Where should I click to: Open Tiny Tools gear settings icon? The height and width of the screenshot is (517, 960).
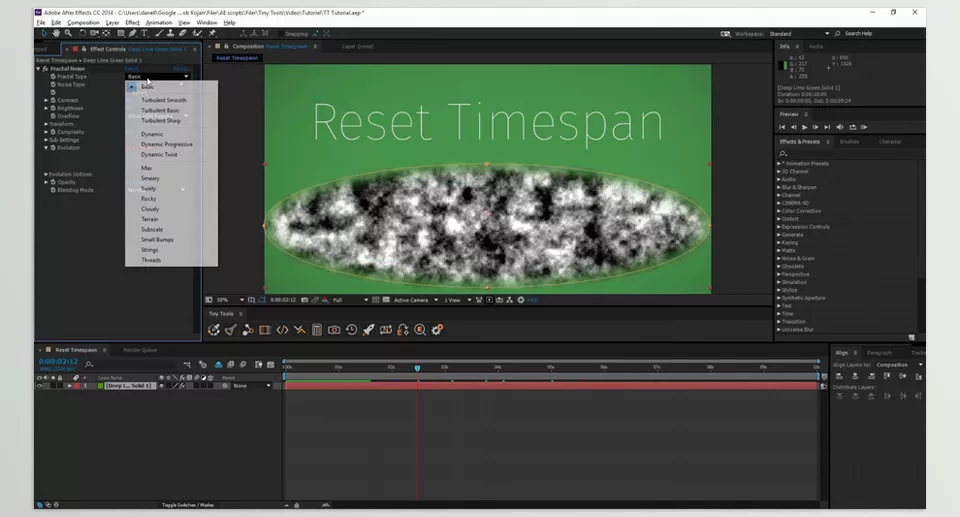tap(437, 330)
